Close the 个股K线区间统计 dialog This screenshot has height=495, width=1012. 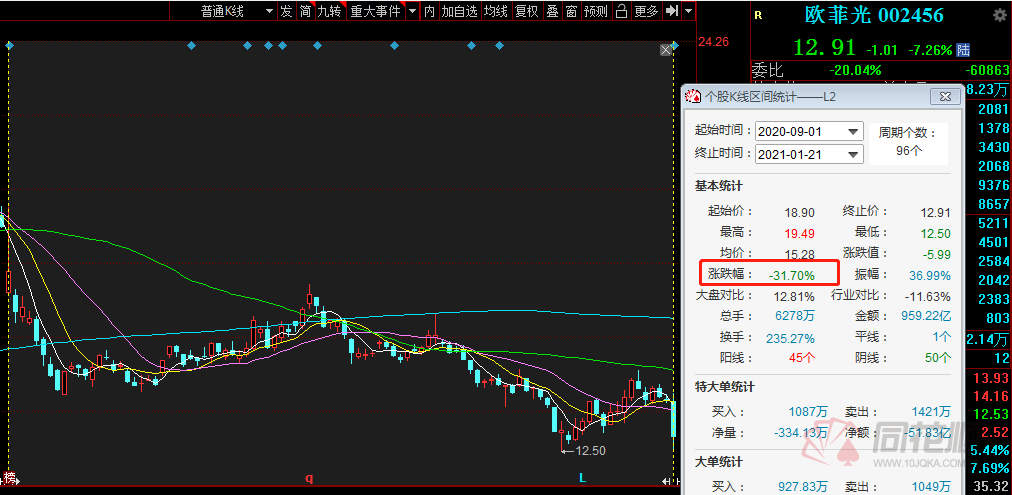946,97
